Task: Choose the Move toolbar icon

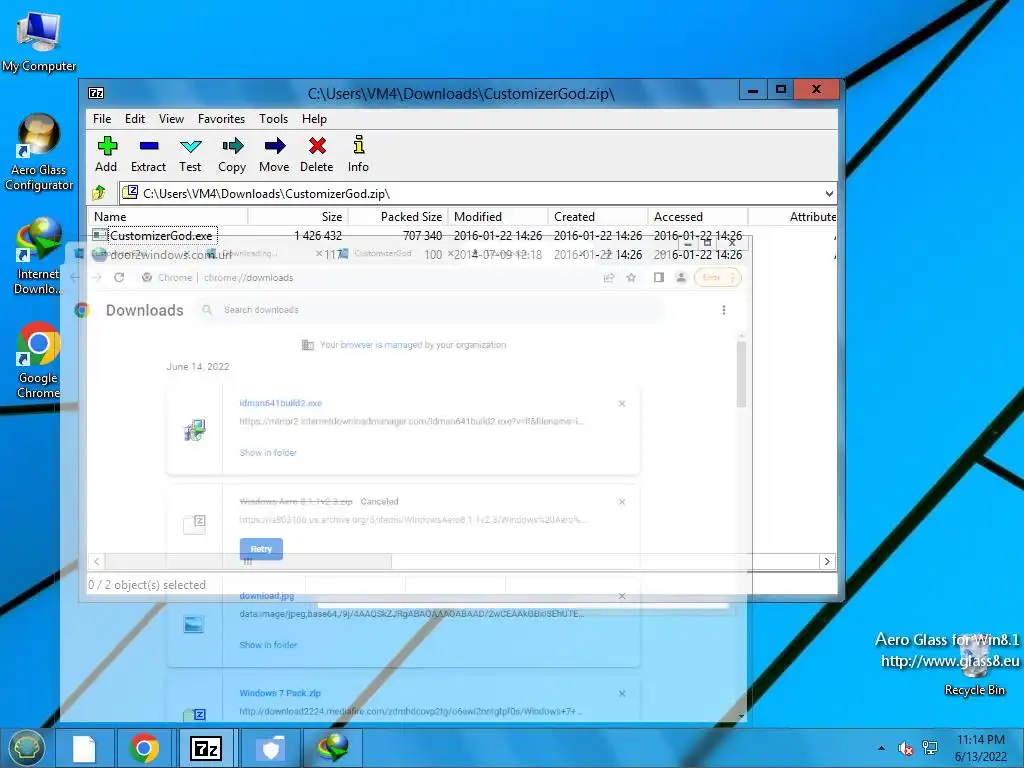Action: point(274,155)
